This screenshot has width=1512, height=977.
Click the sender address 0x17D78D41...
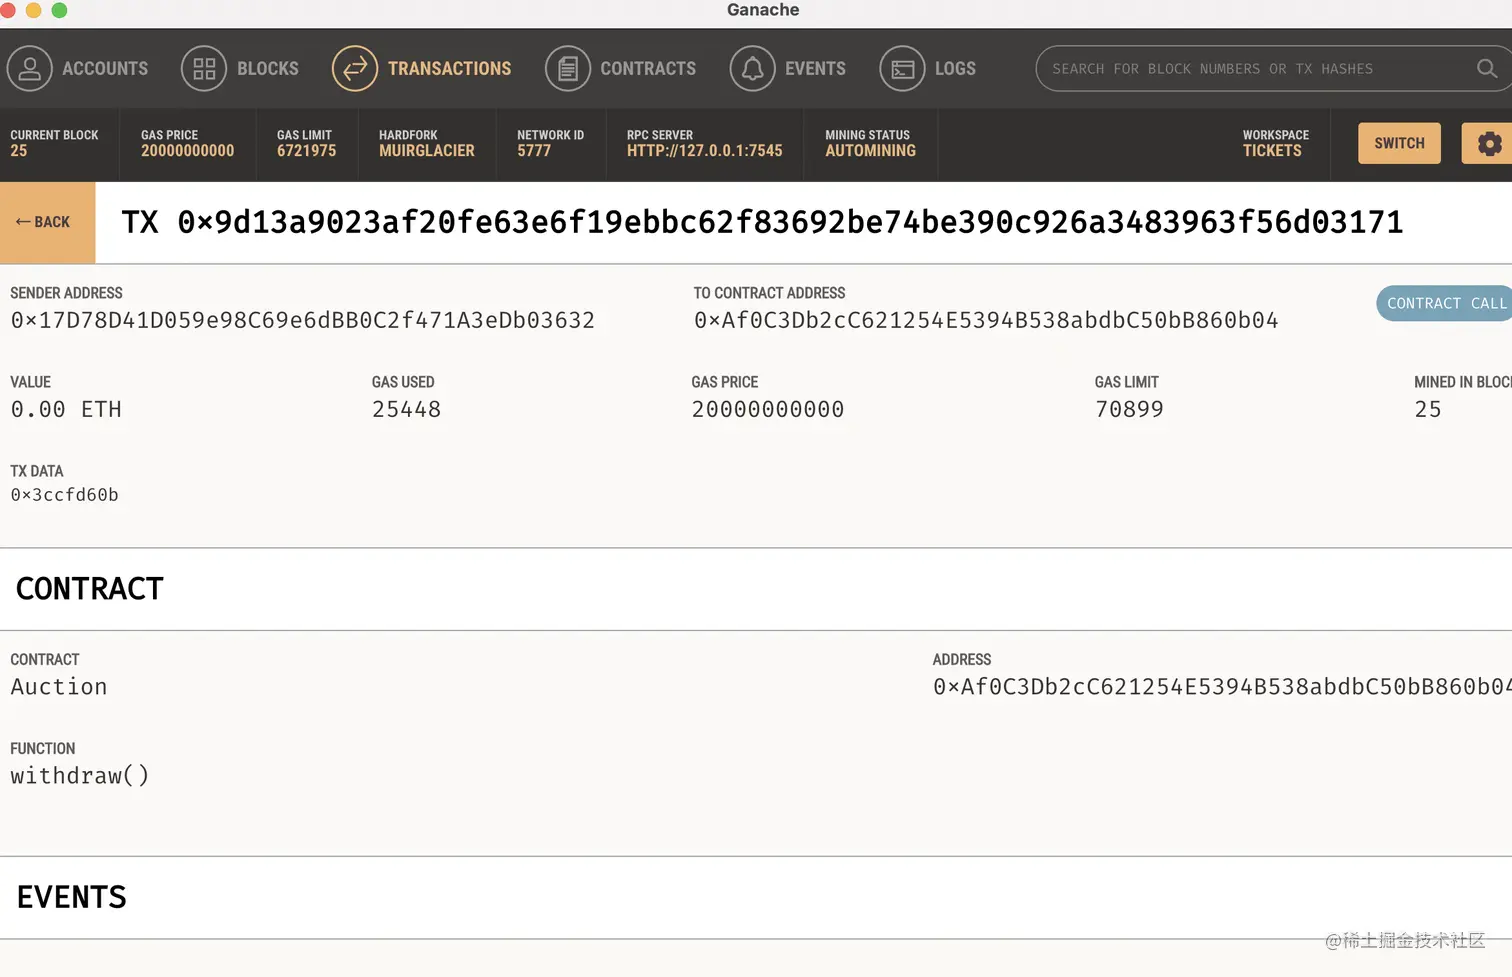pos(303,320)
